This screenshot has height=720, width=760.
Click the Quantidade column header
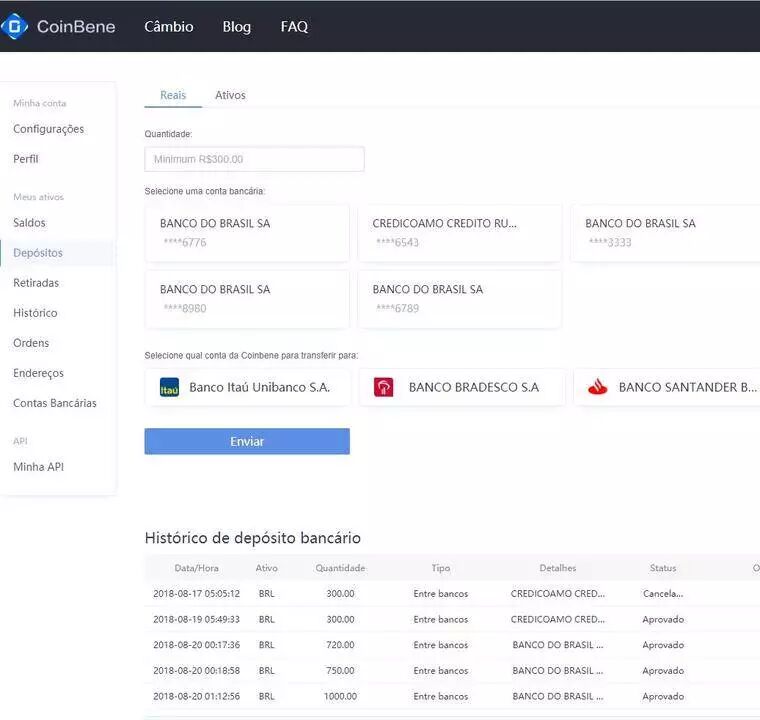tap(340, 568)
